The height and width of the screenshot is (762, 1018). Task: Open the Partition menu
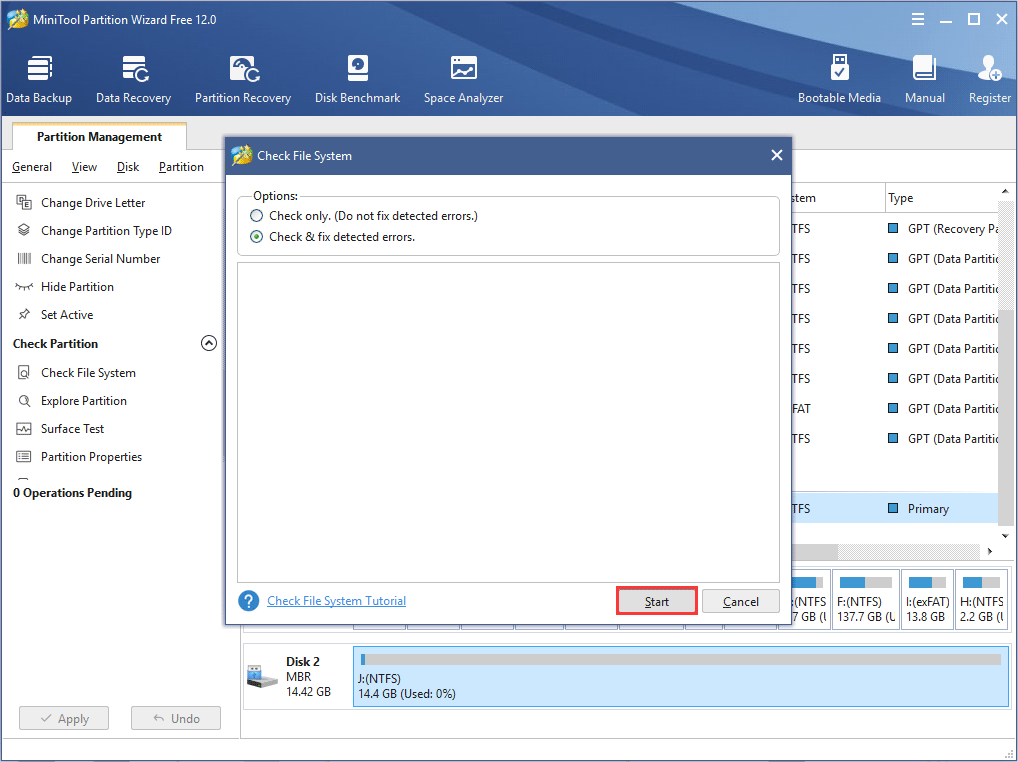click(181, 167)
